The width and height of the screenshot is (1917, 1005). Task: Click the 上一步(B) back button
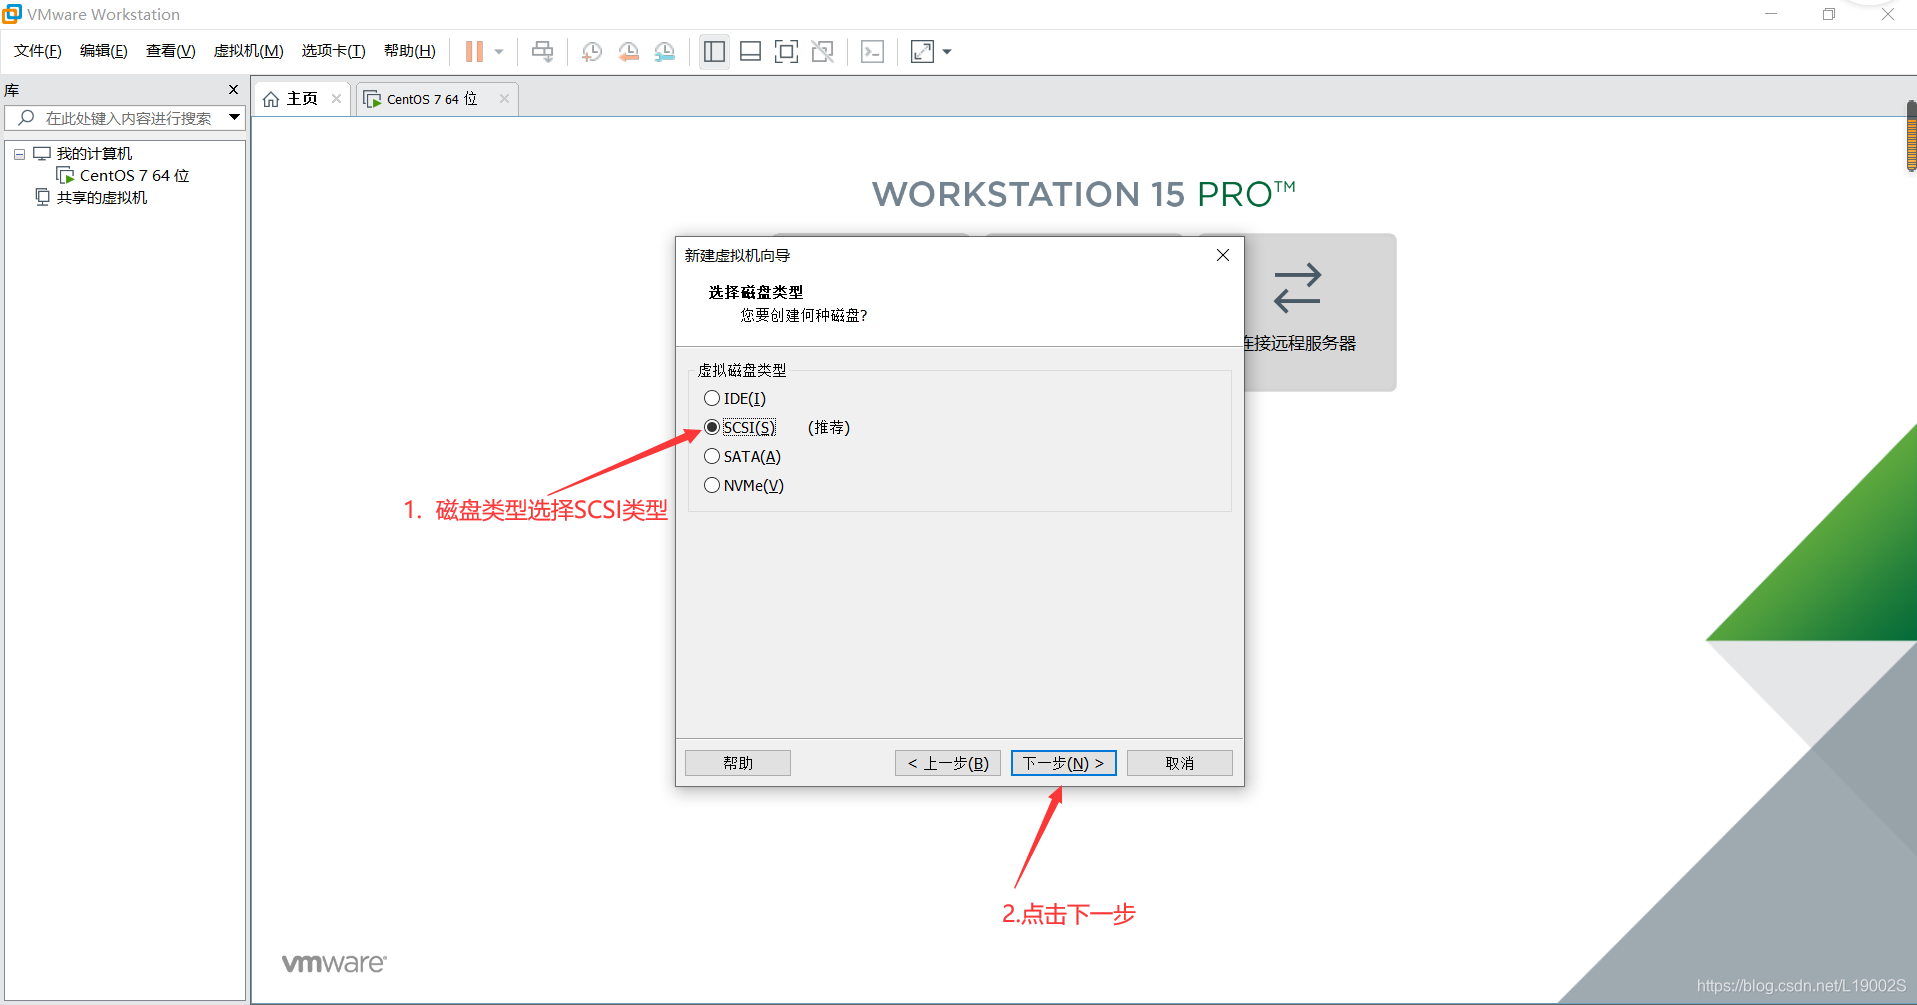pos(948,763)
